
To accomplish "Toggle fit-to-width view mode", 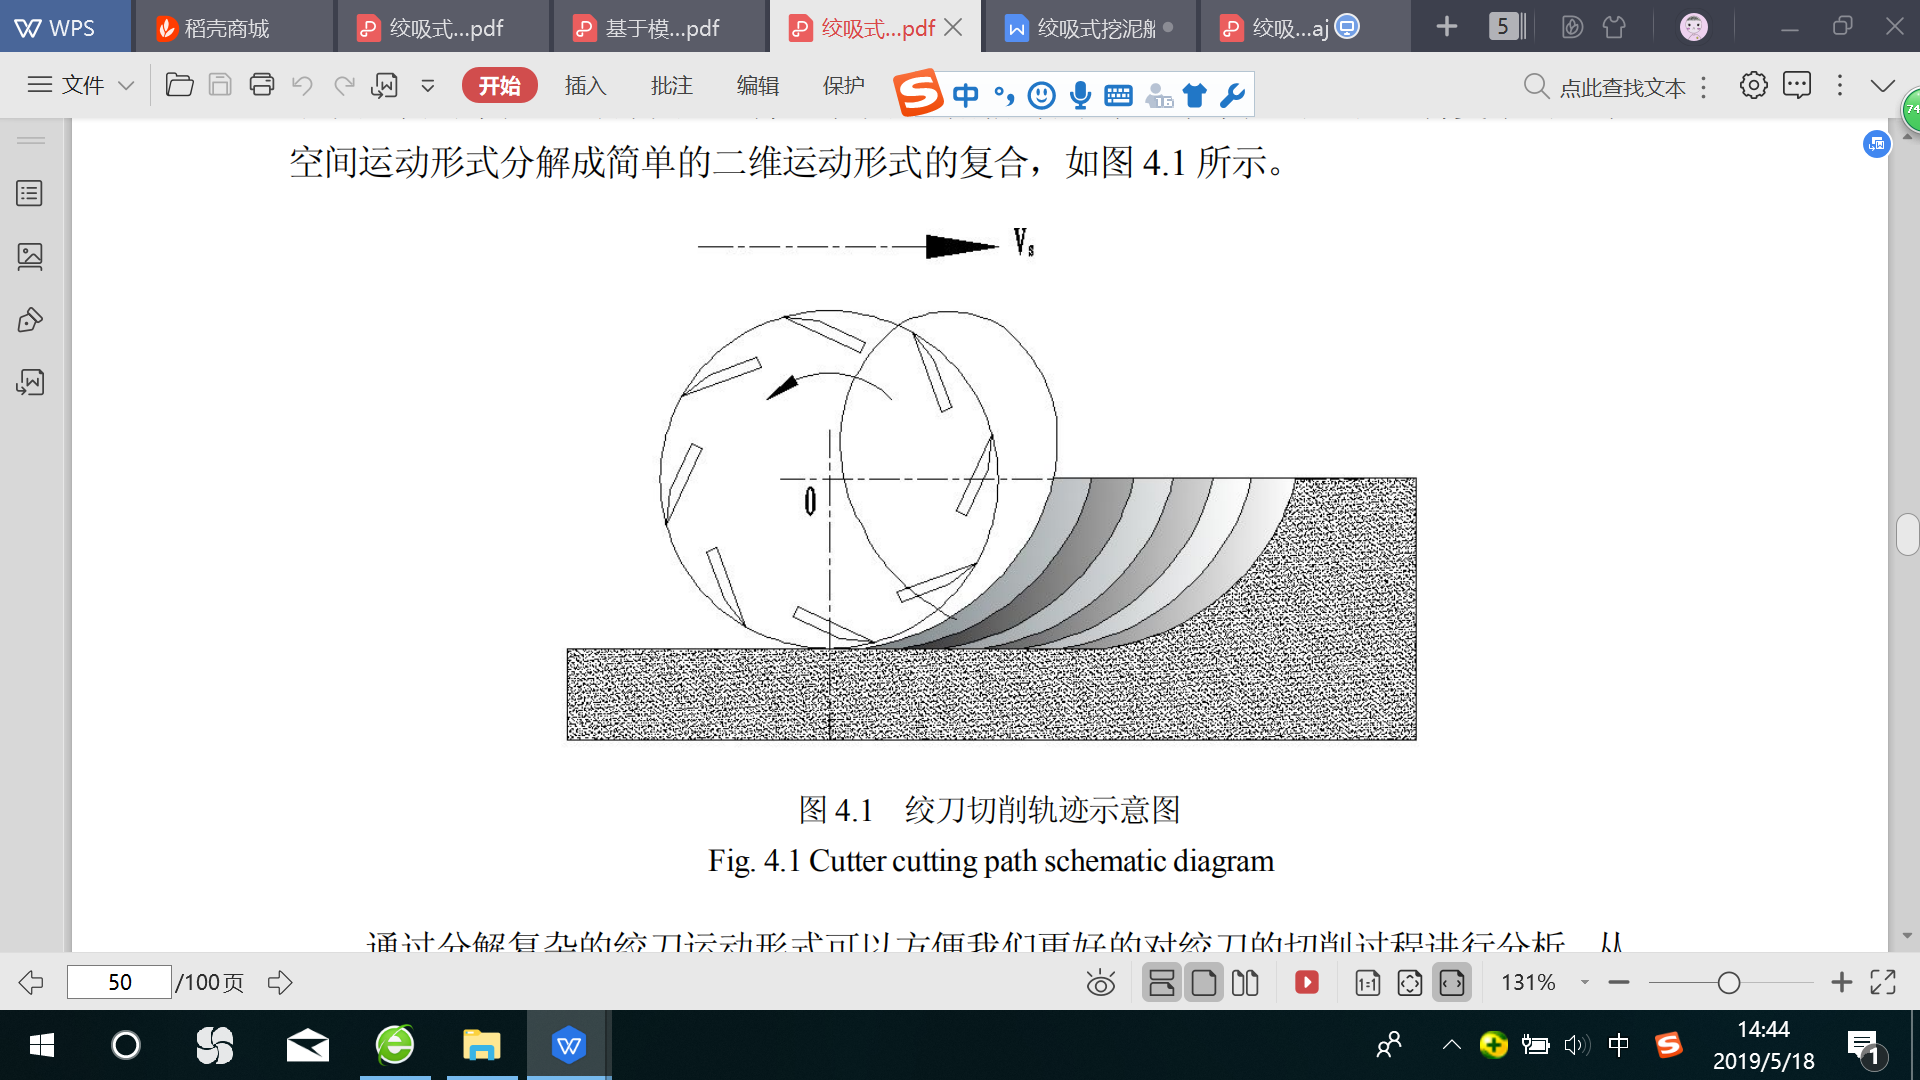I will tap(1452, 982).
